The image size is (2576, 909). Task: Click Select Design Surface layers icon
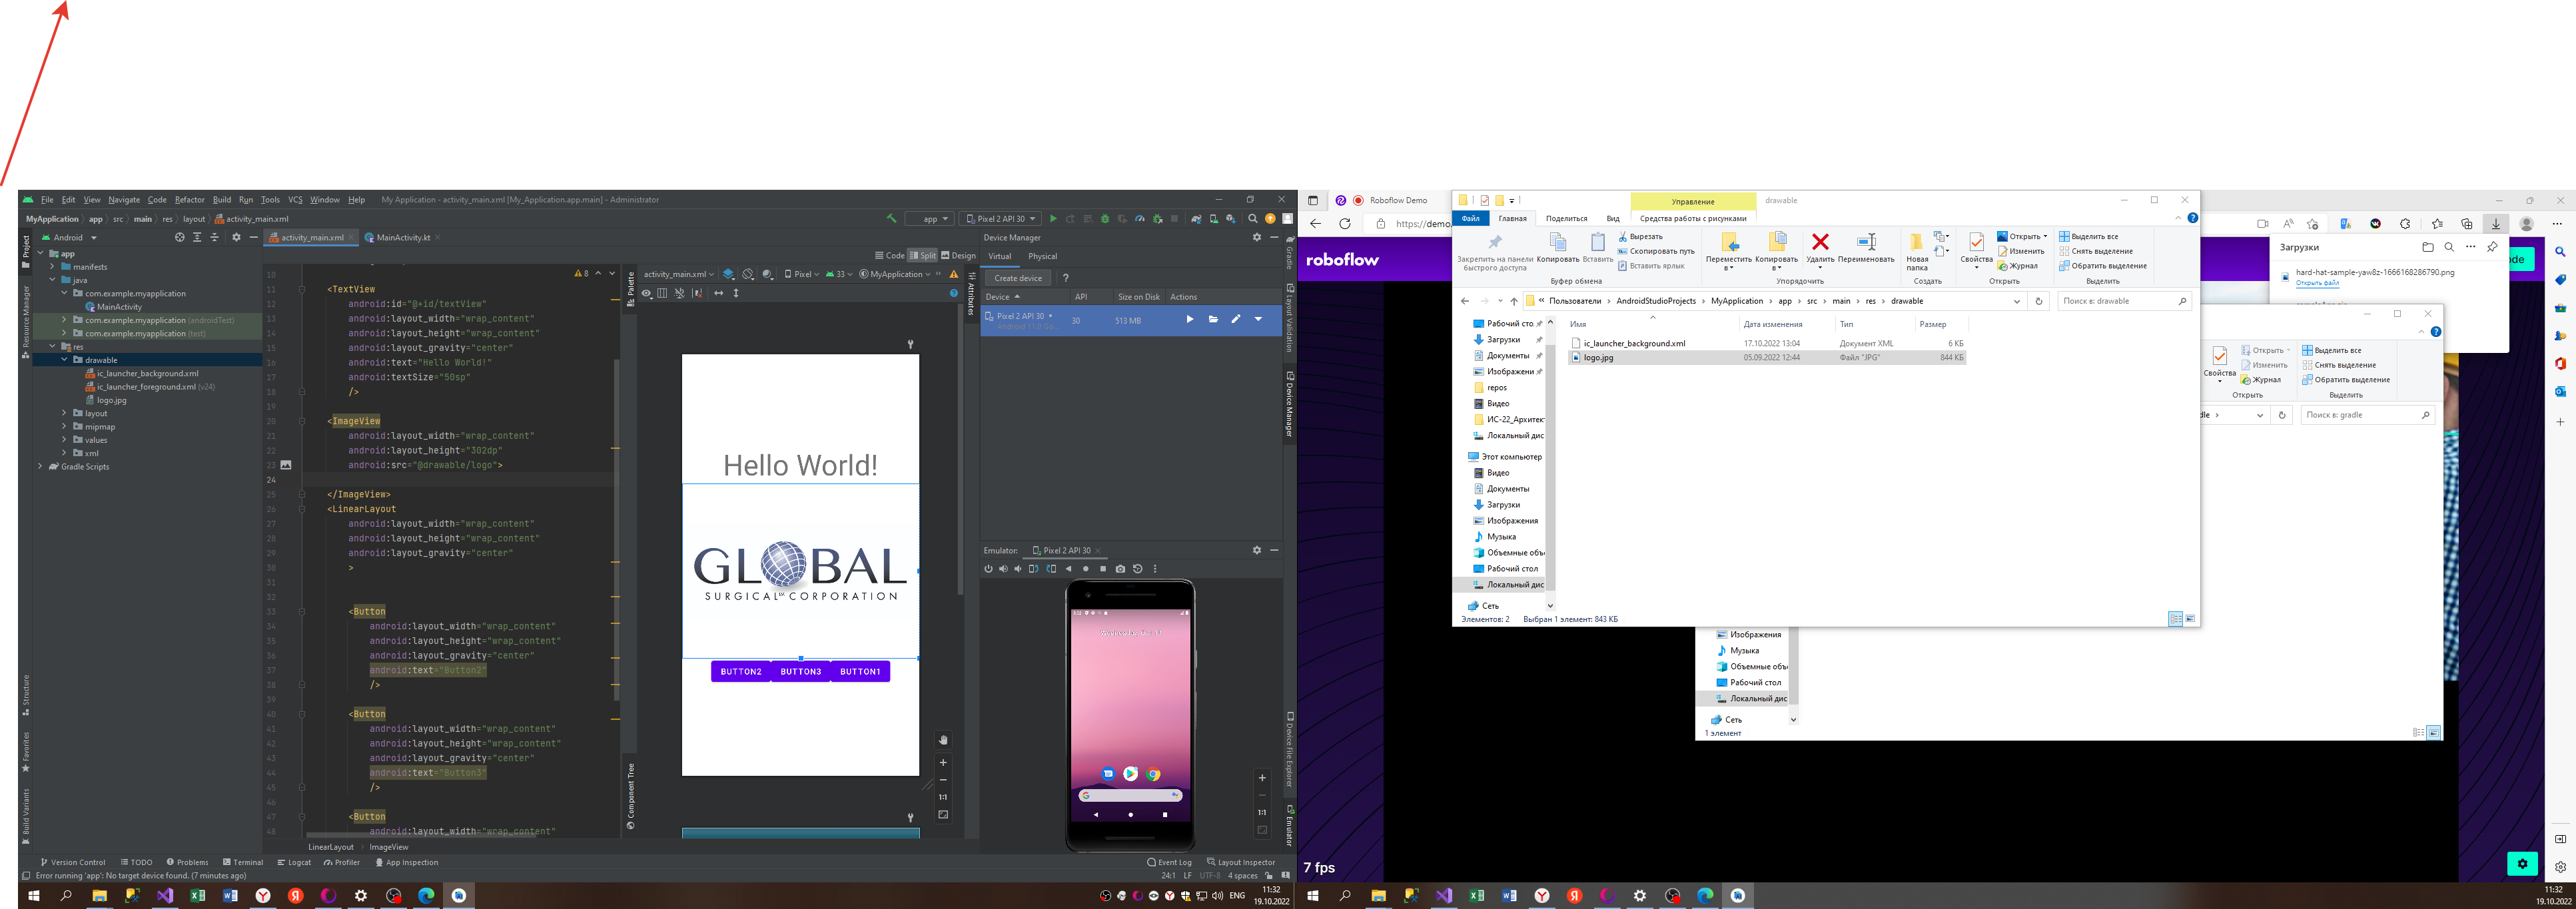[x=729, y=274]
